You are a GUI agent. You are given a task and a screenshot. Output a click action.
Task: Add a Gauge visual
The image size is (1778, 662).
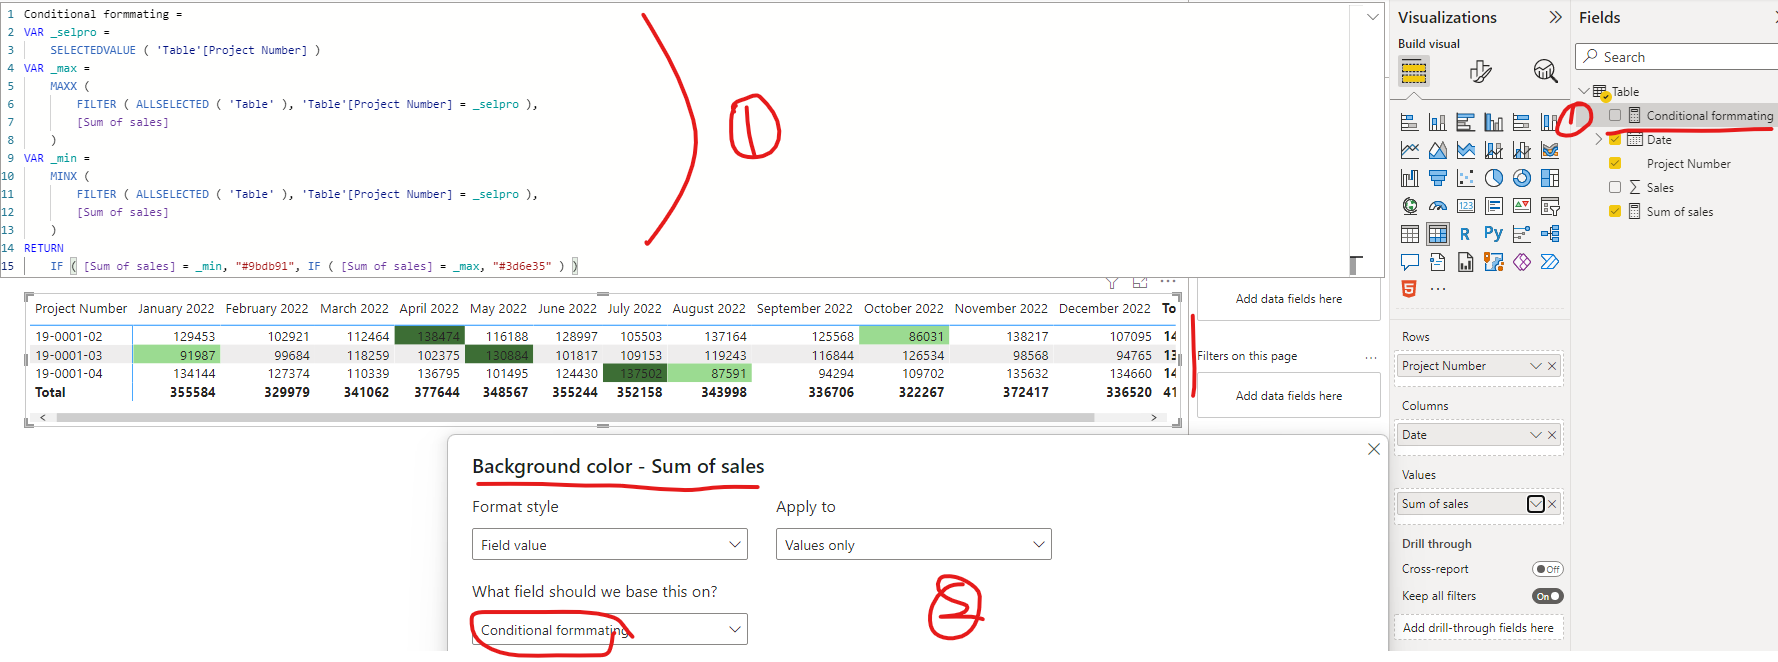pos(1437,206)
